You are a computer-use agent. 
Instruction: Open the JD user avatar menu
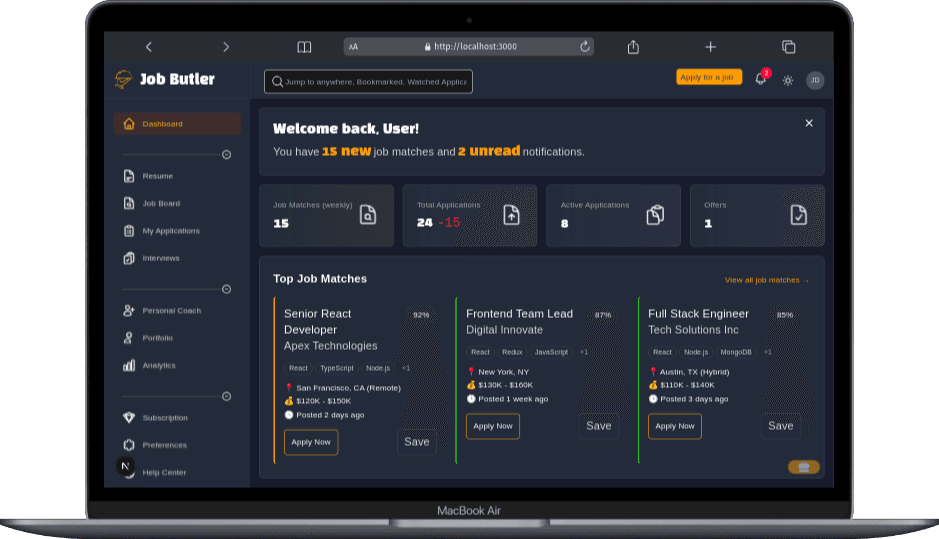815,80
